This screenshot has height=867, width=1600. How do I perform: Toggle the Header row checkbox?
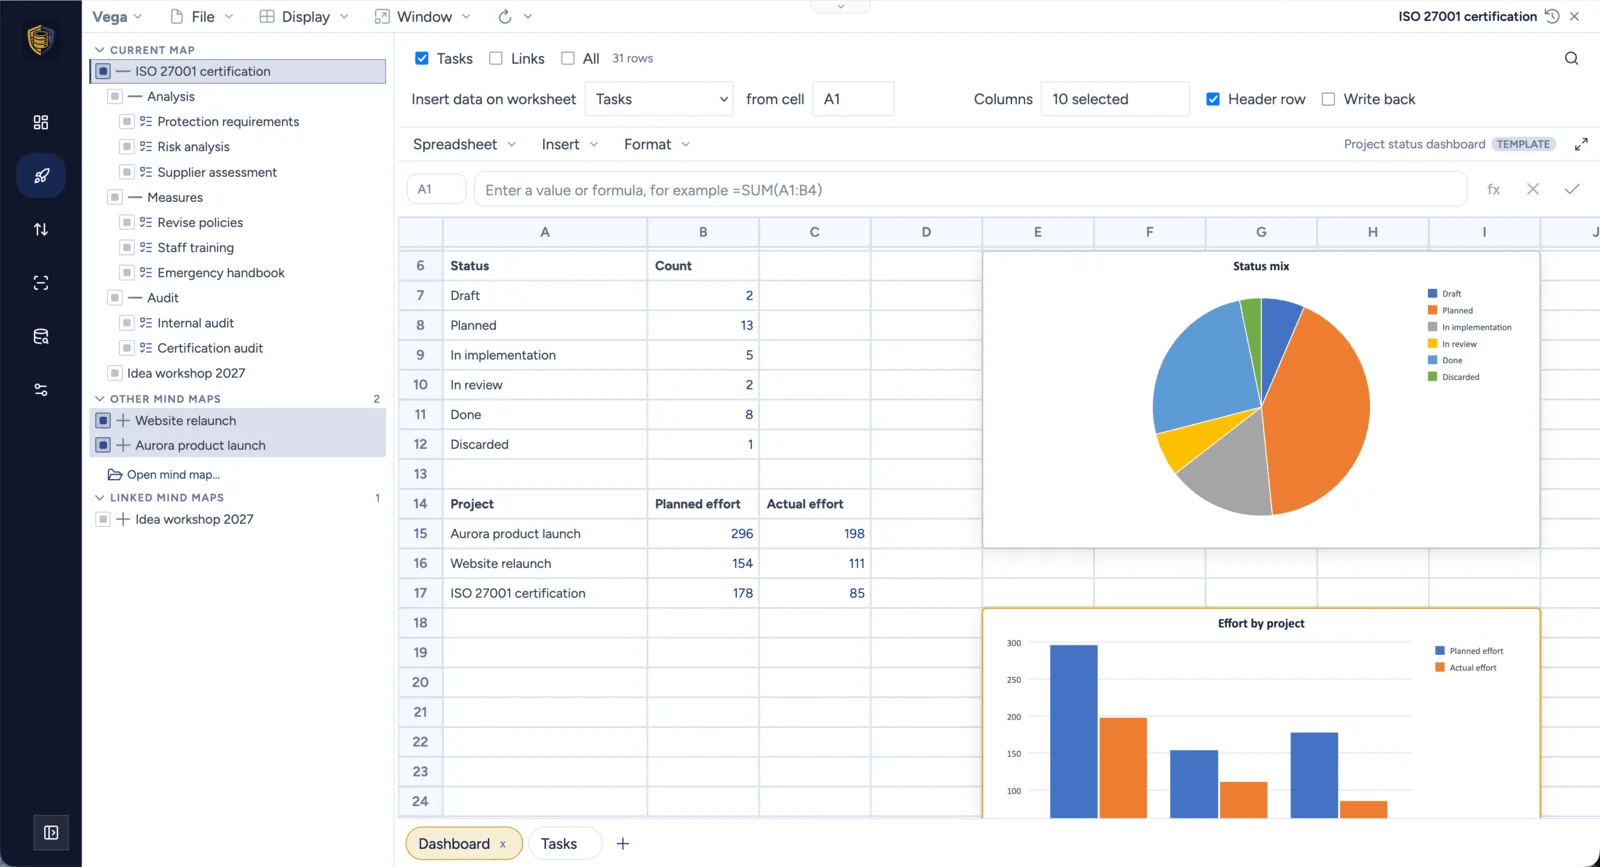[1213, 99]
